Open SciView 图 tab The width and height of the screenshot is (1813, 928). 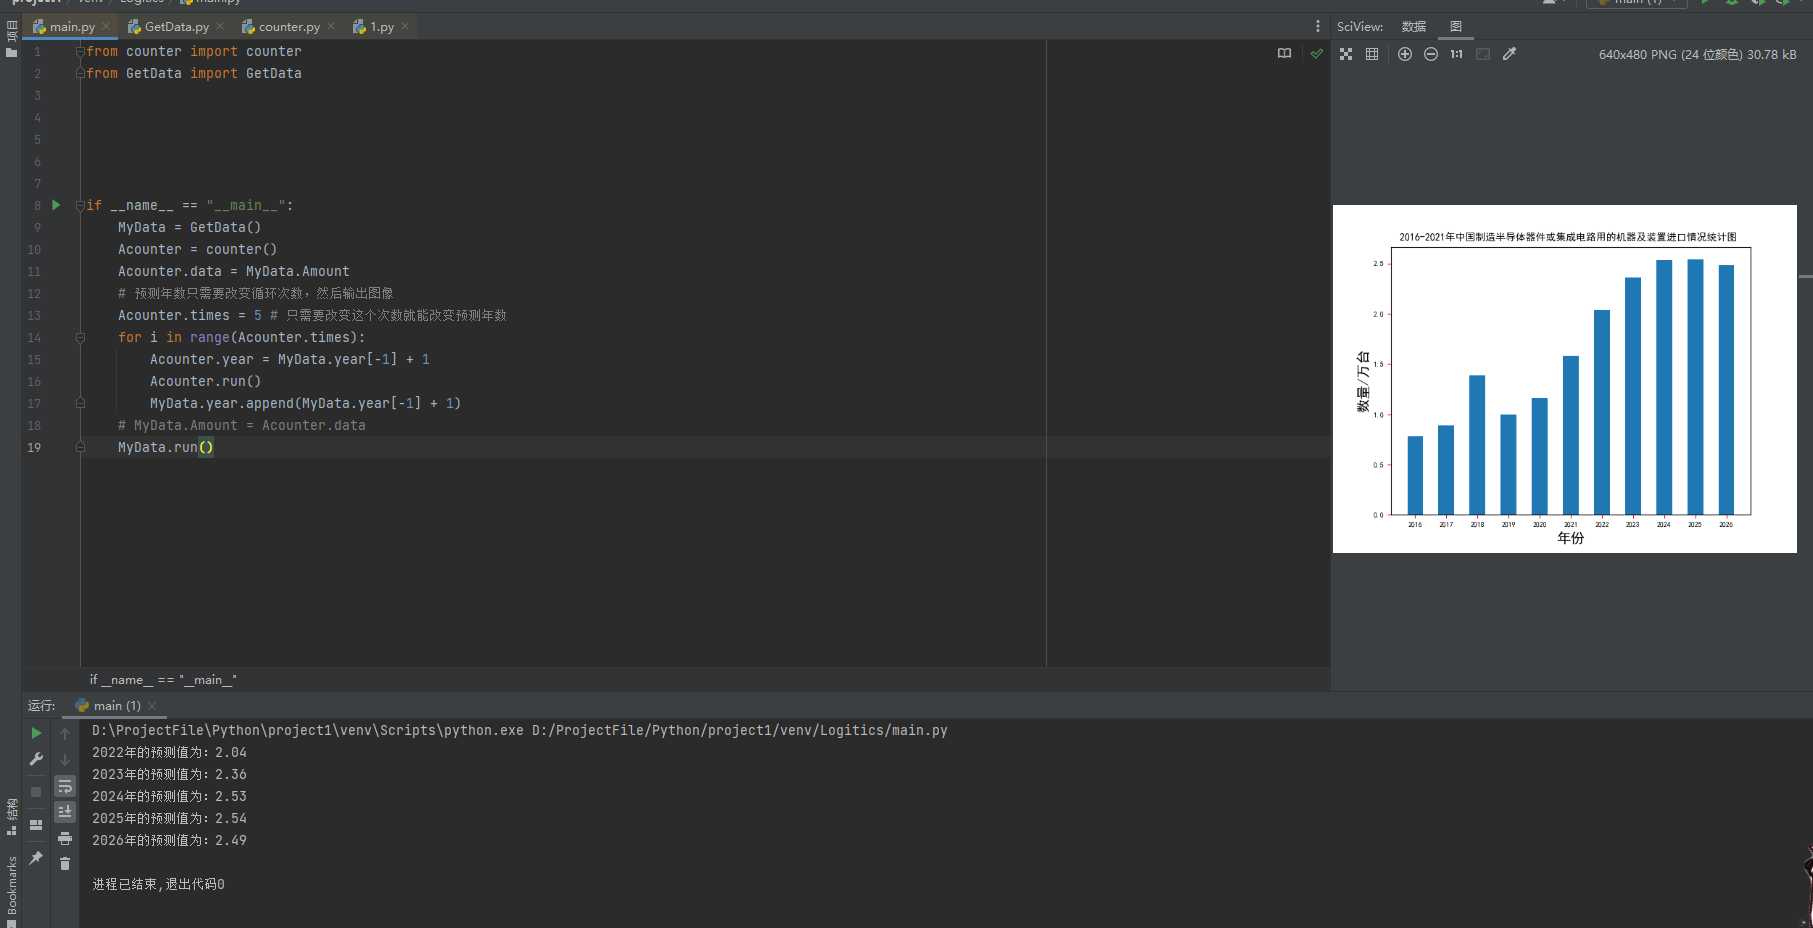pos(1456,27)
